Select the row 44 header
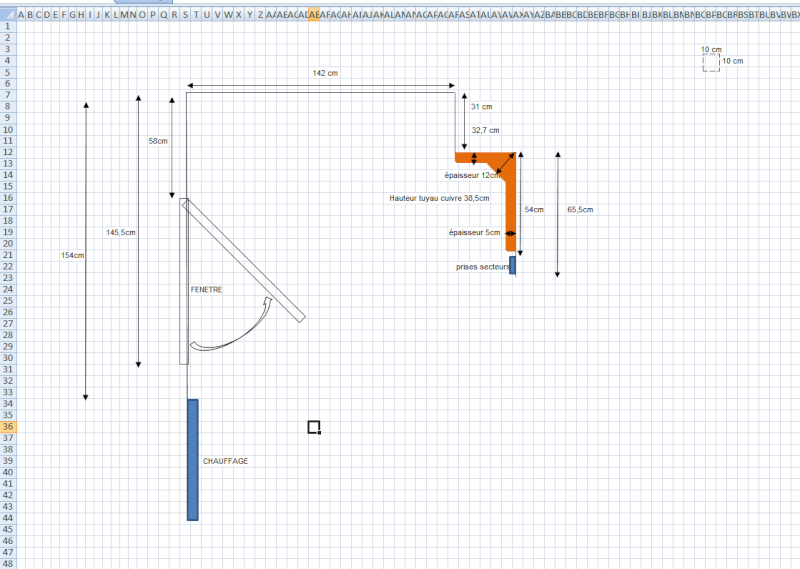 (8, 518)
